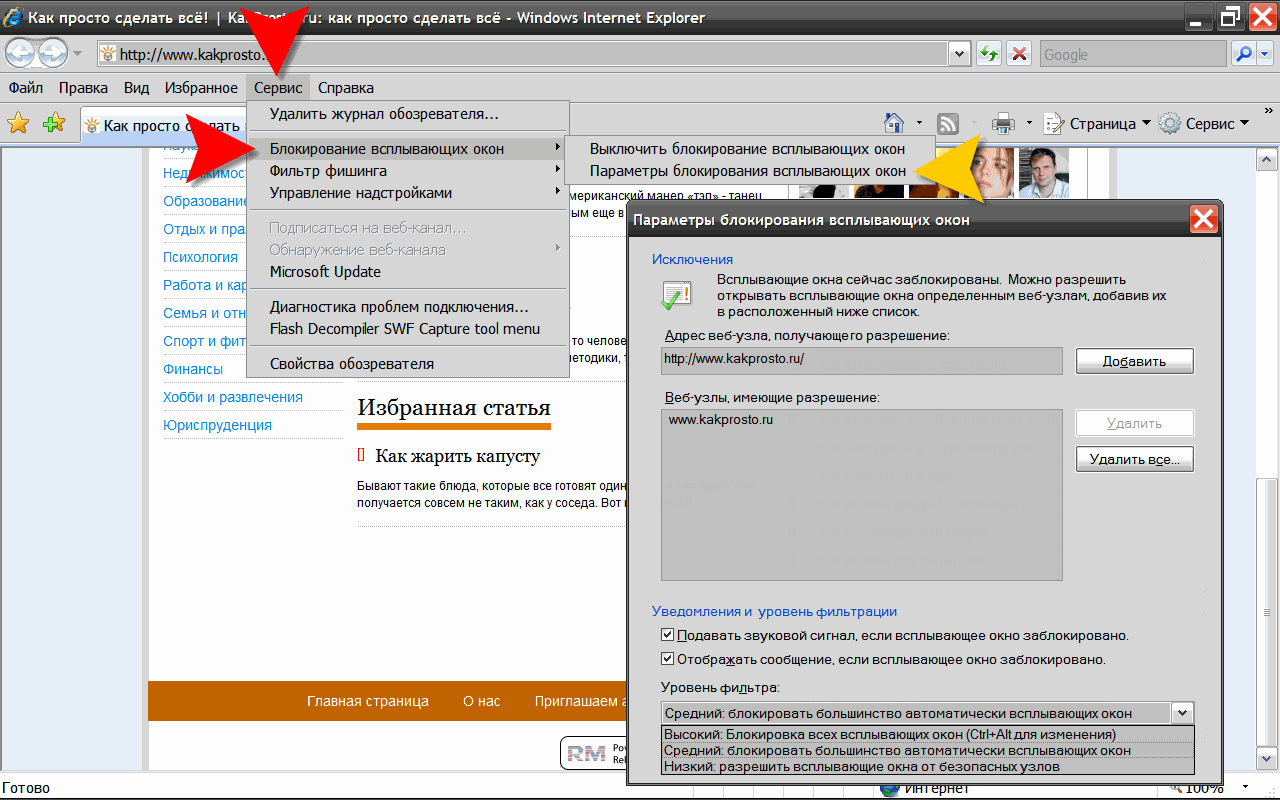Open the Home button dropdown arrow
The width and height of the screenshot is (1280, 800).
pyautogui.click(x=919, y=123)
